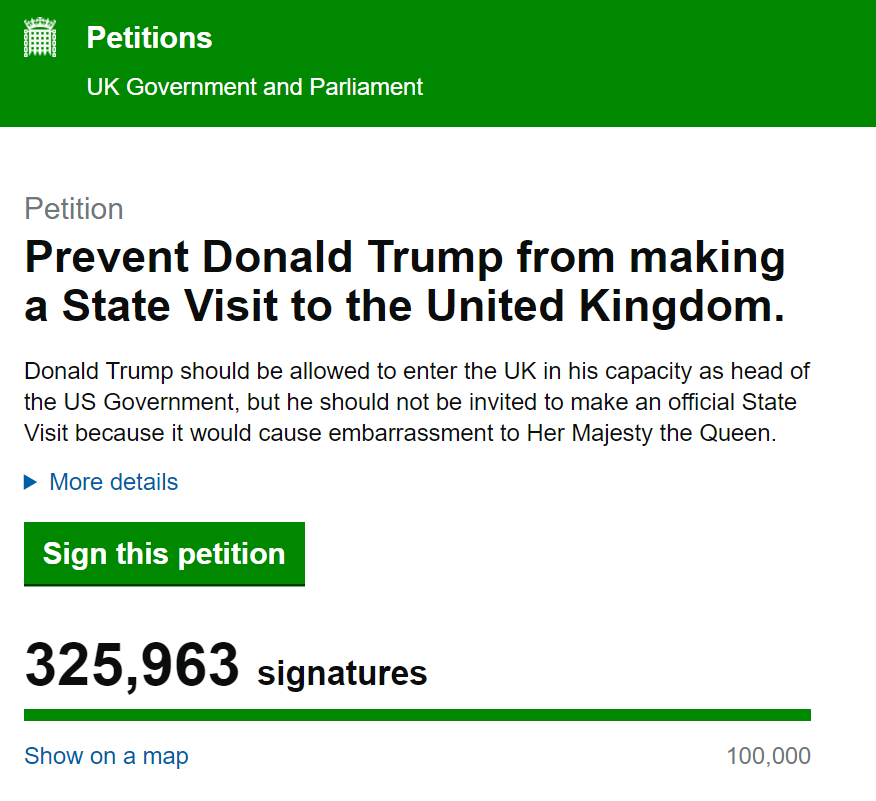Click the 325,963 signature count
Viewport: 876px width, 801px height.
[132, 666]
